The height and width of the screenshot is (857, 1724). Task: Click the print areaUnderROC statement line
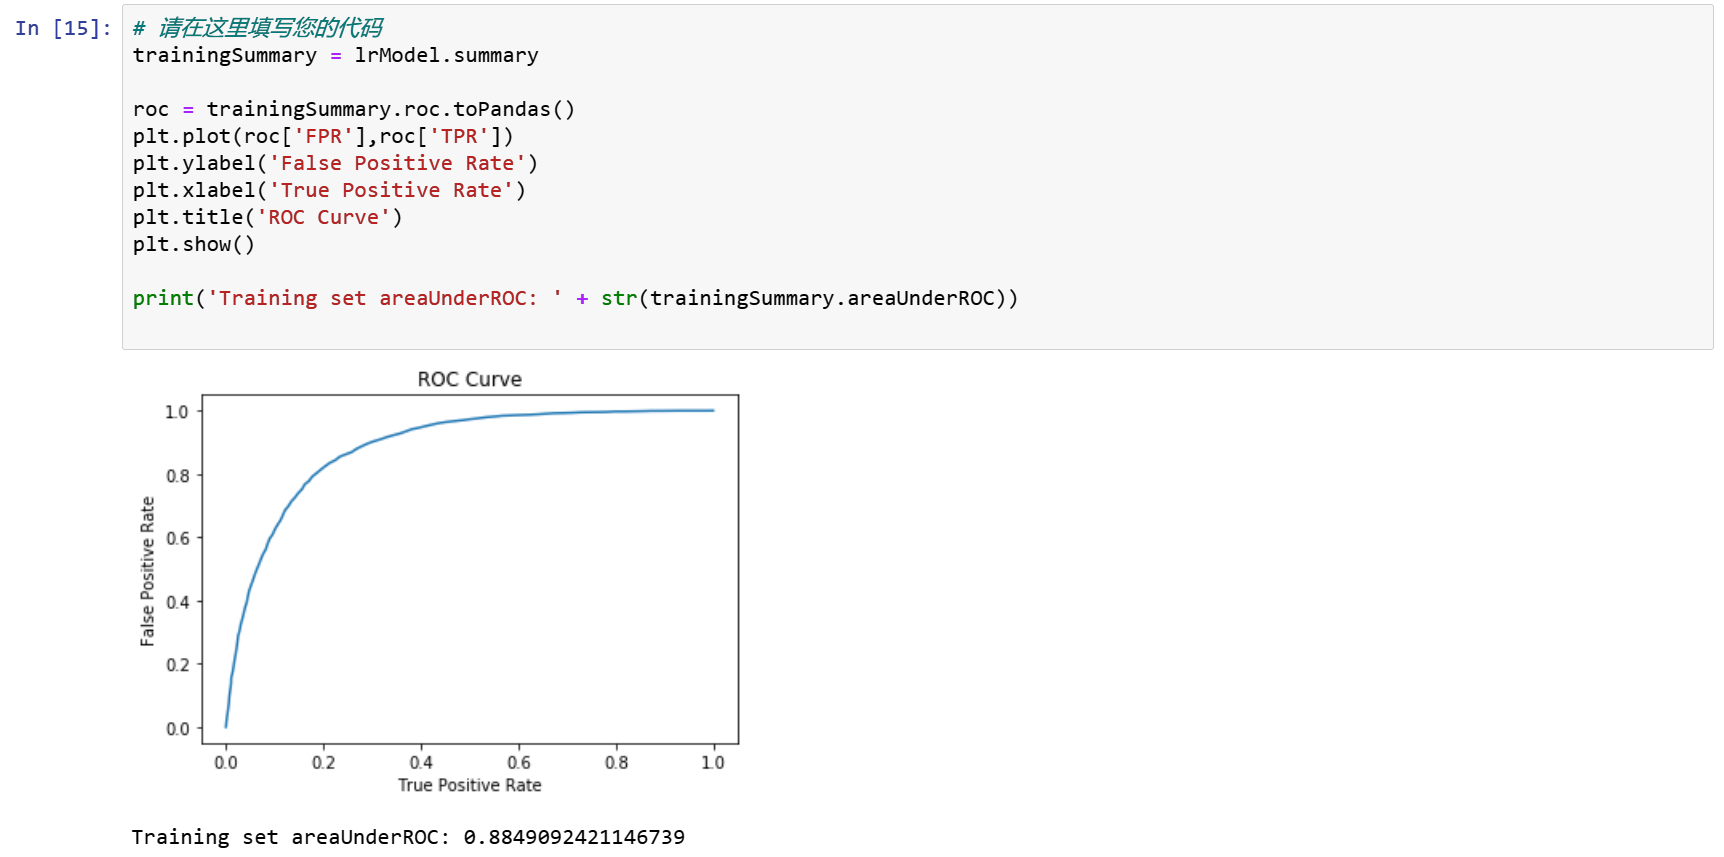[x=575, y=298]
